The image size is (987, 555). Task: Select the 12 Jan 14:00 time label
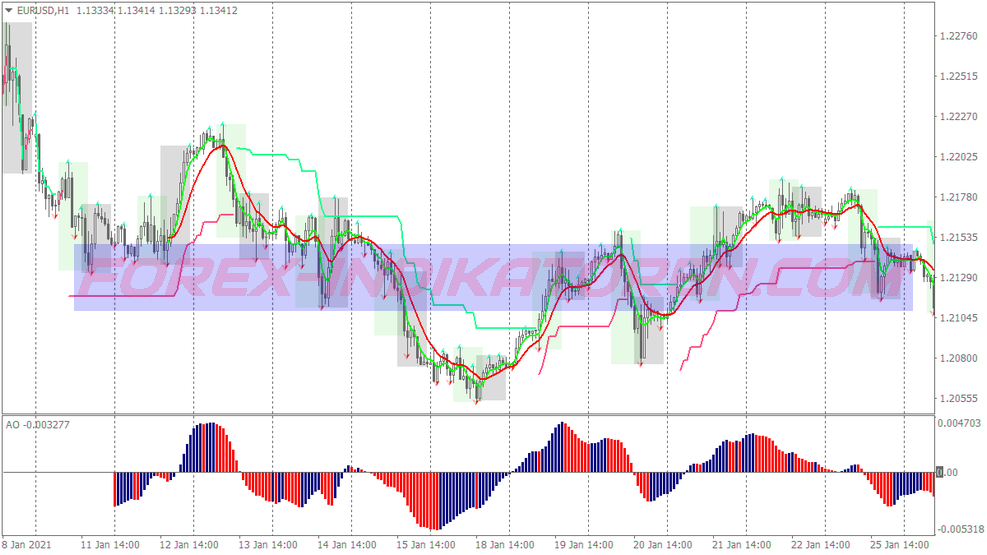pyautogui.click(x=189, y=544)
